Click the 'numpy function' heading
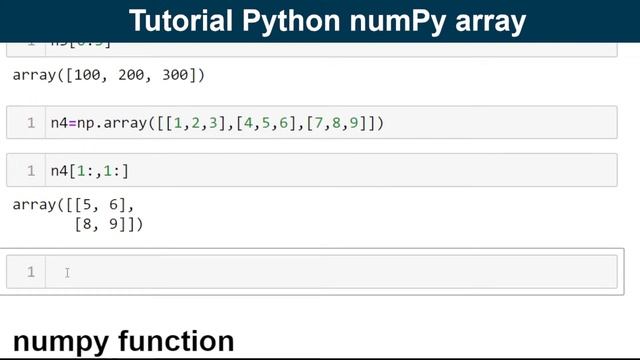 click(124, 341)
